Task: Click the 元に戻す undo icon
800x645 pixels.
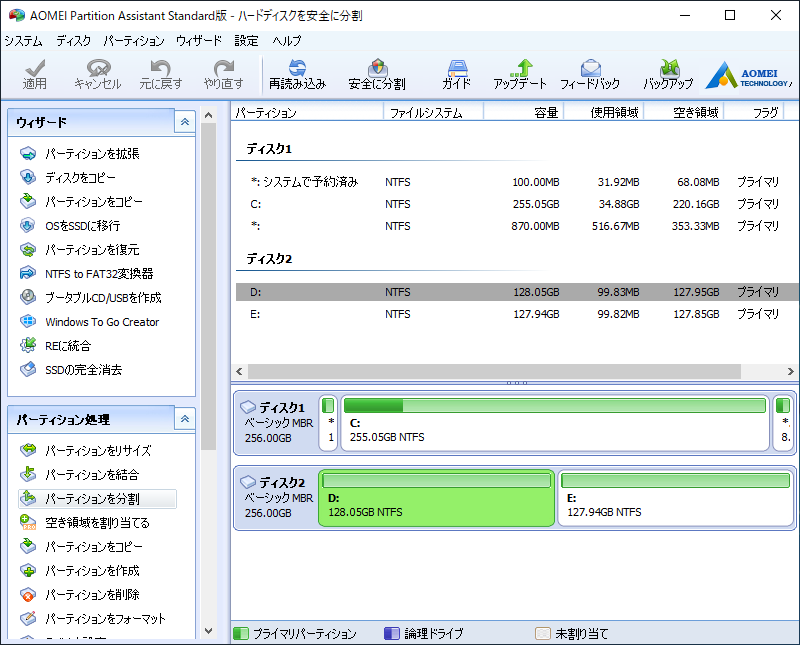Action: coord(161,75)
